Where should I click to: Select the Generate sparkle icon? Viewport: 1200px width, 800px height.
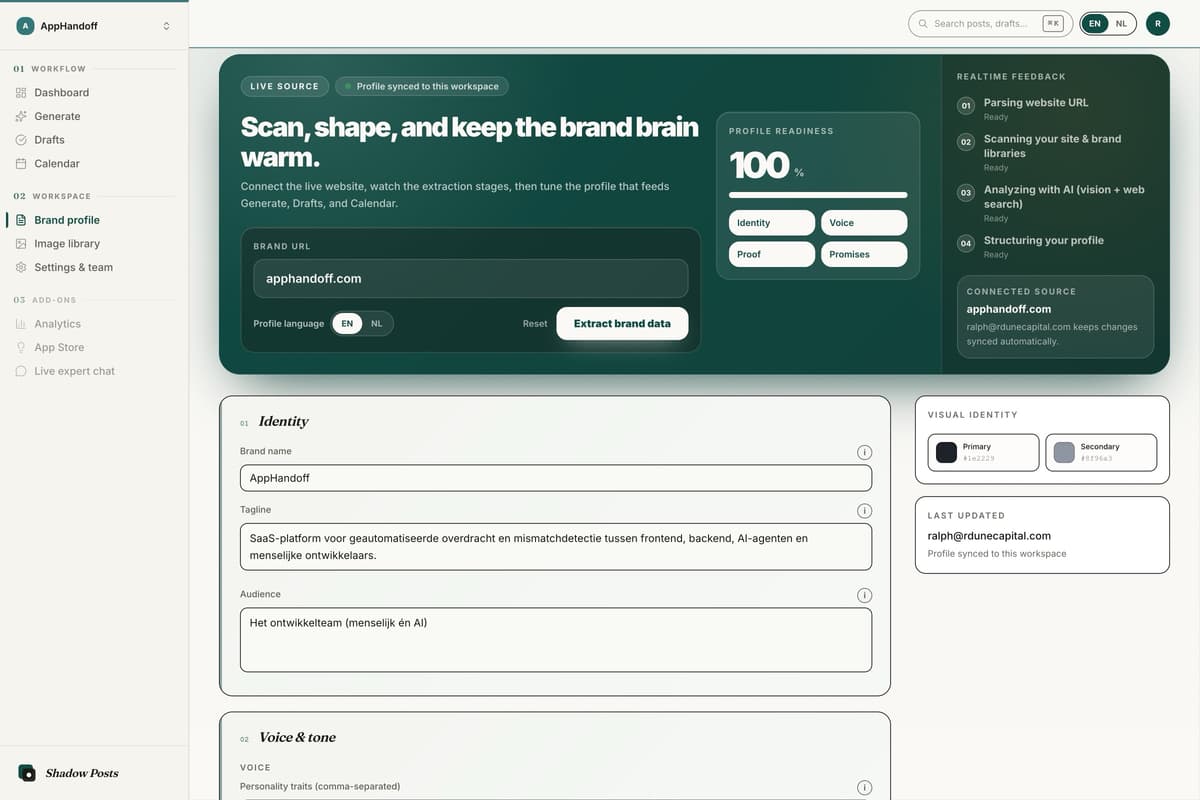click(x=21, y=116)
